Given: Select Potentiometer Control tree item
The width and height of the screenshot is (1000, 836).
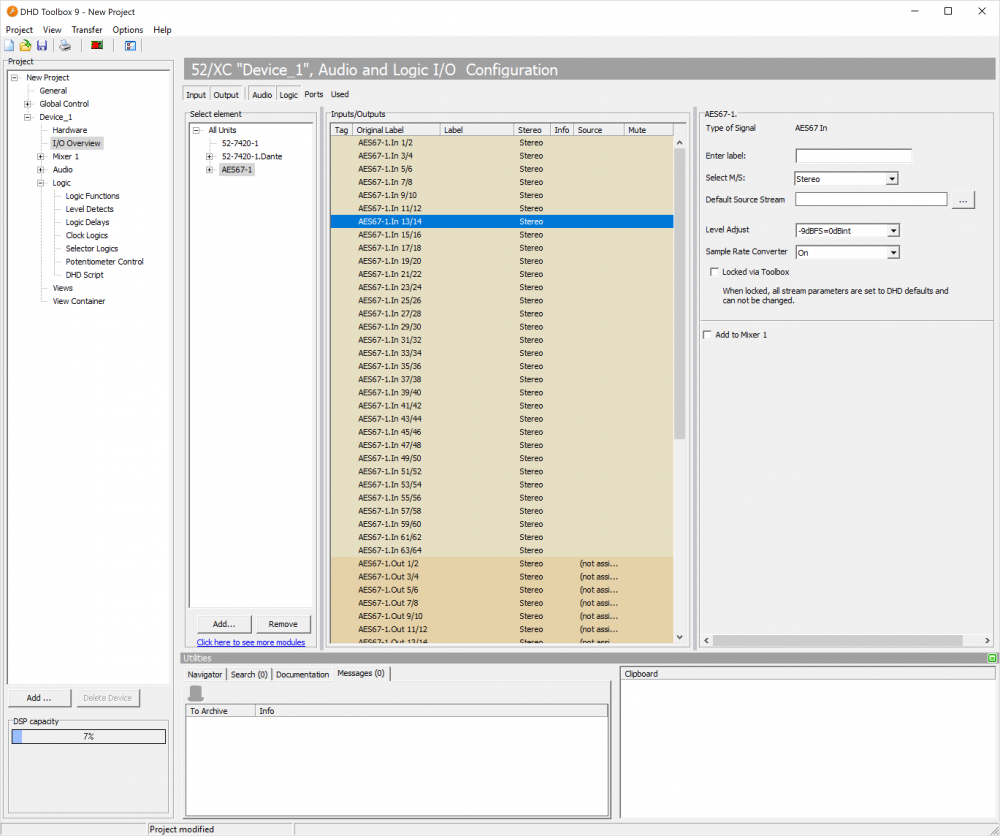Looking at the screenshot, I should (105, 262).
